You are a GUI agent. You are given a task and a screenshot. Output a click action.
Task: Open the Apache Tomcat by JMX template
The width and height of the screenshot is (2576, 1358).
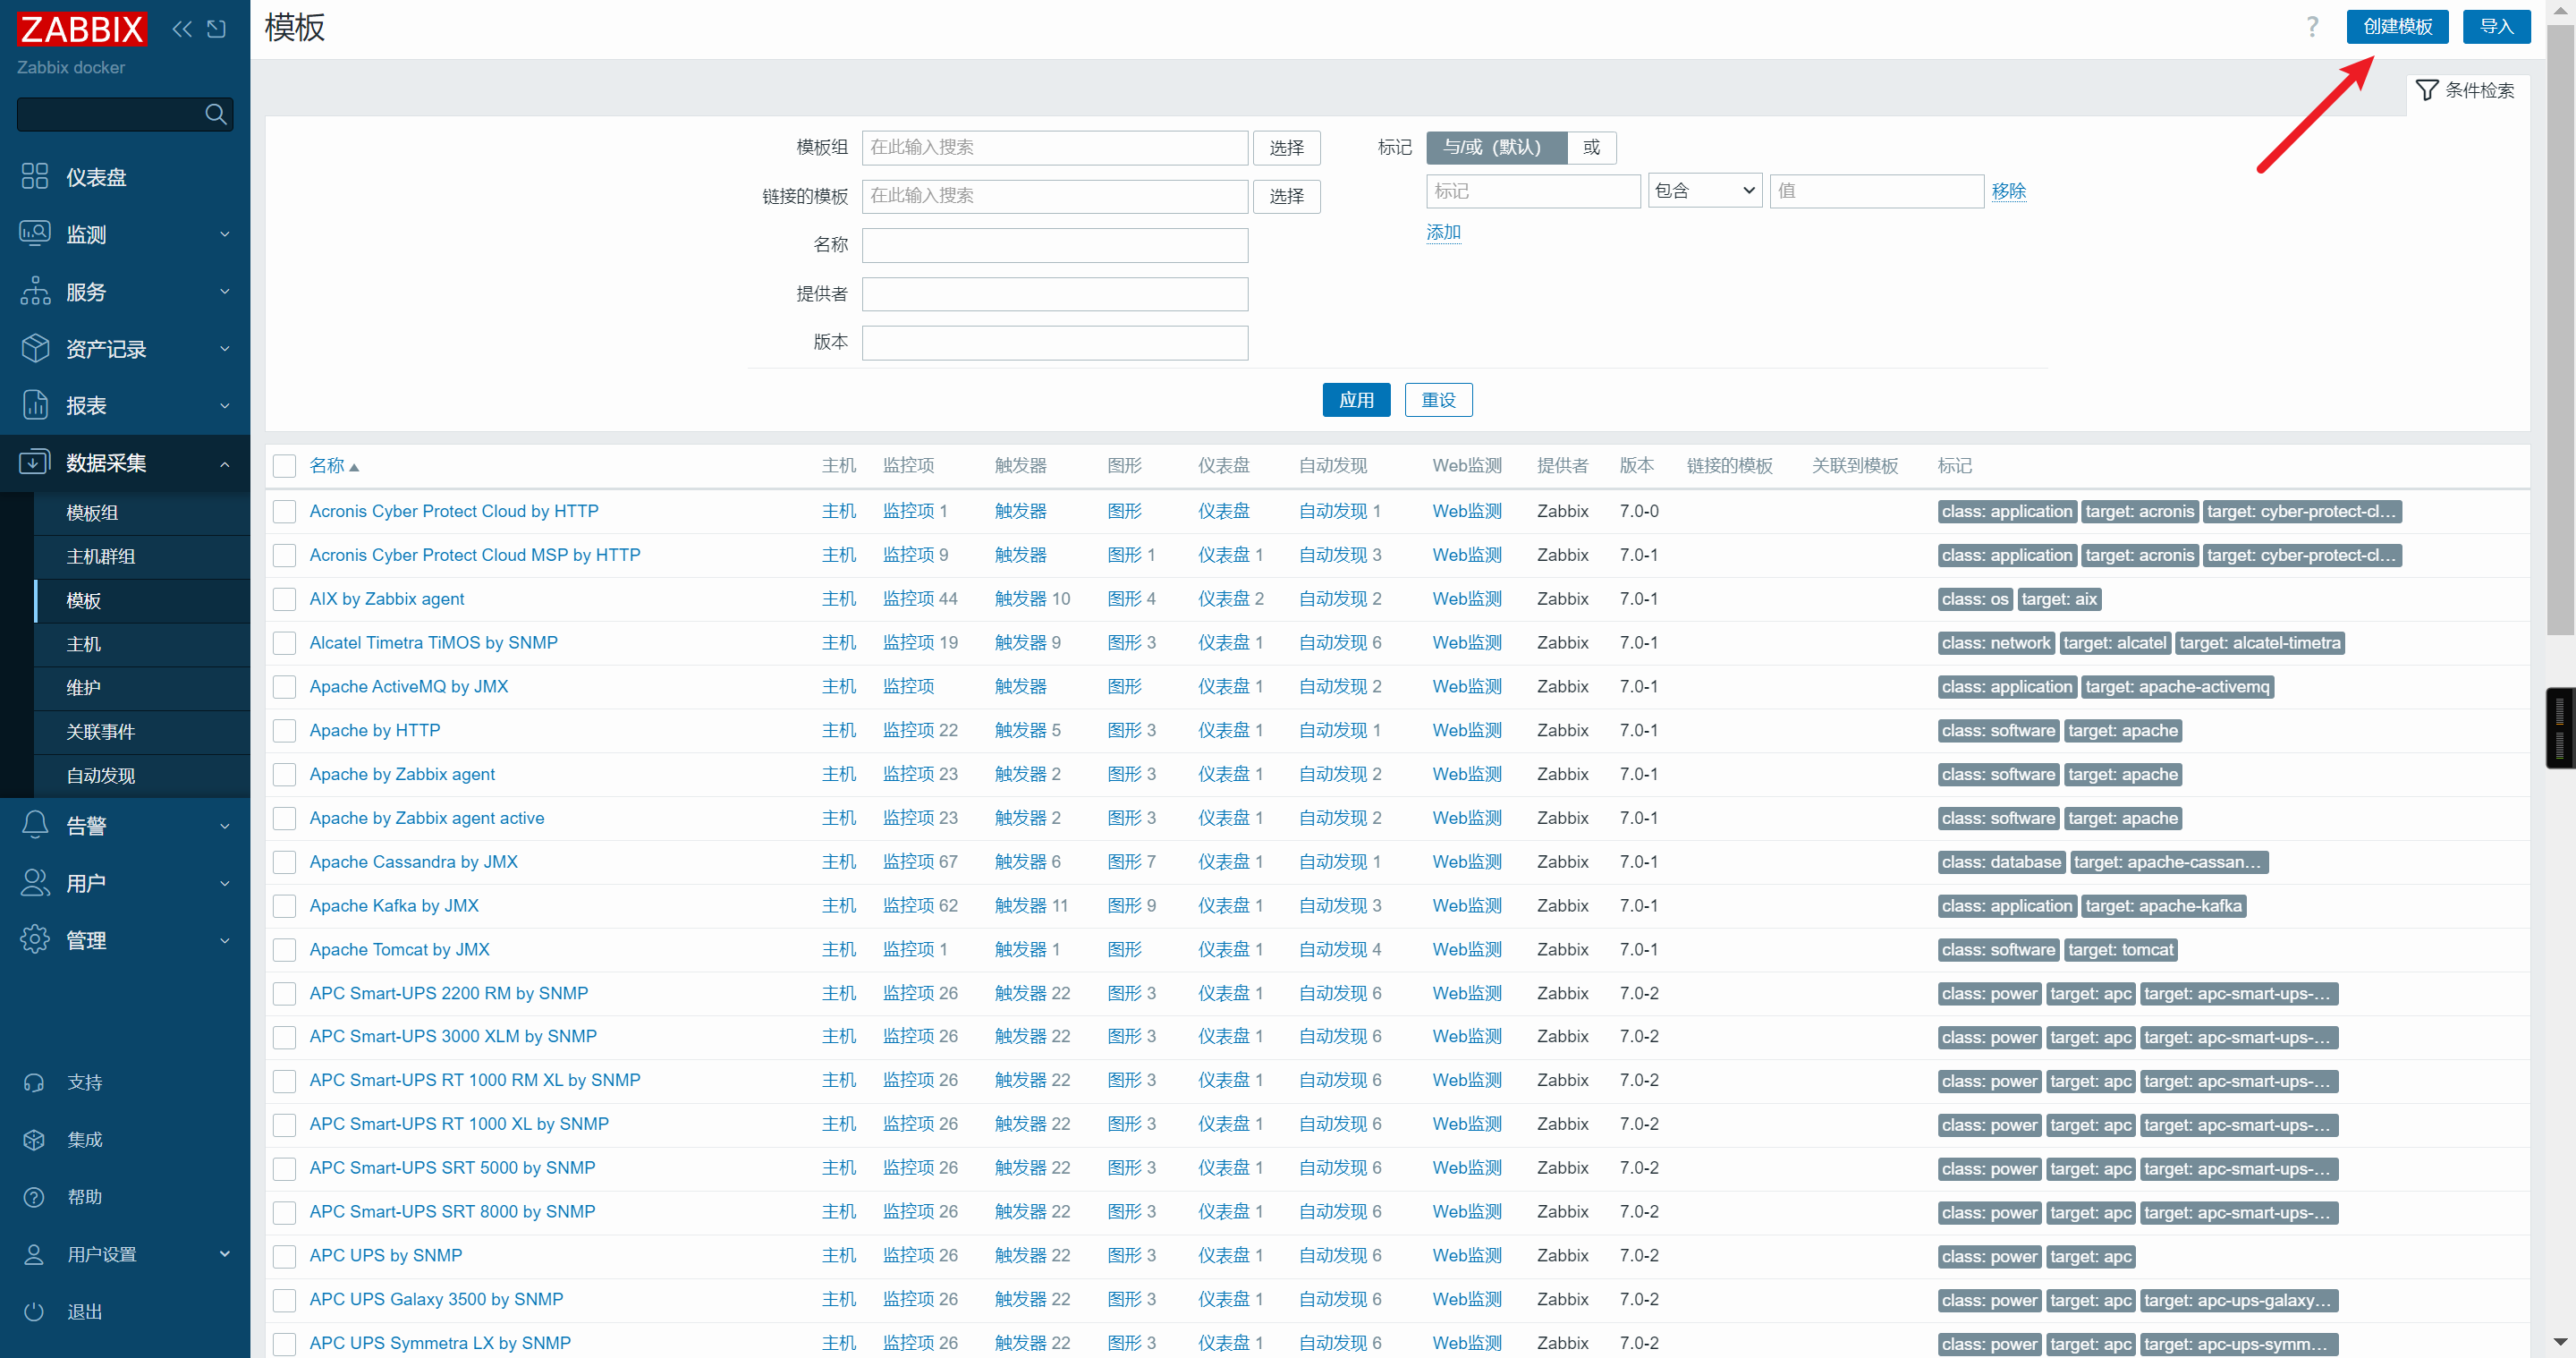(x=399, y=950)
